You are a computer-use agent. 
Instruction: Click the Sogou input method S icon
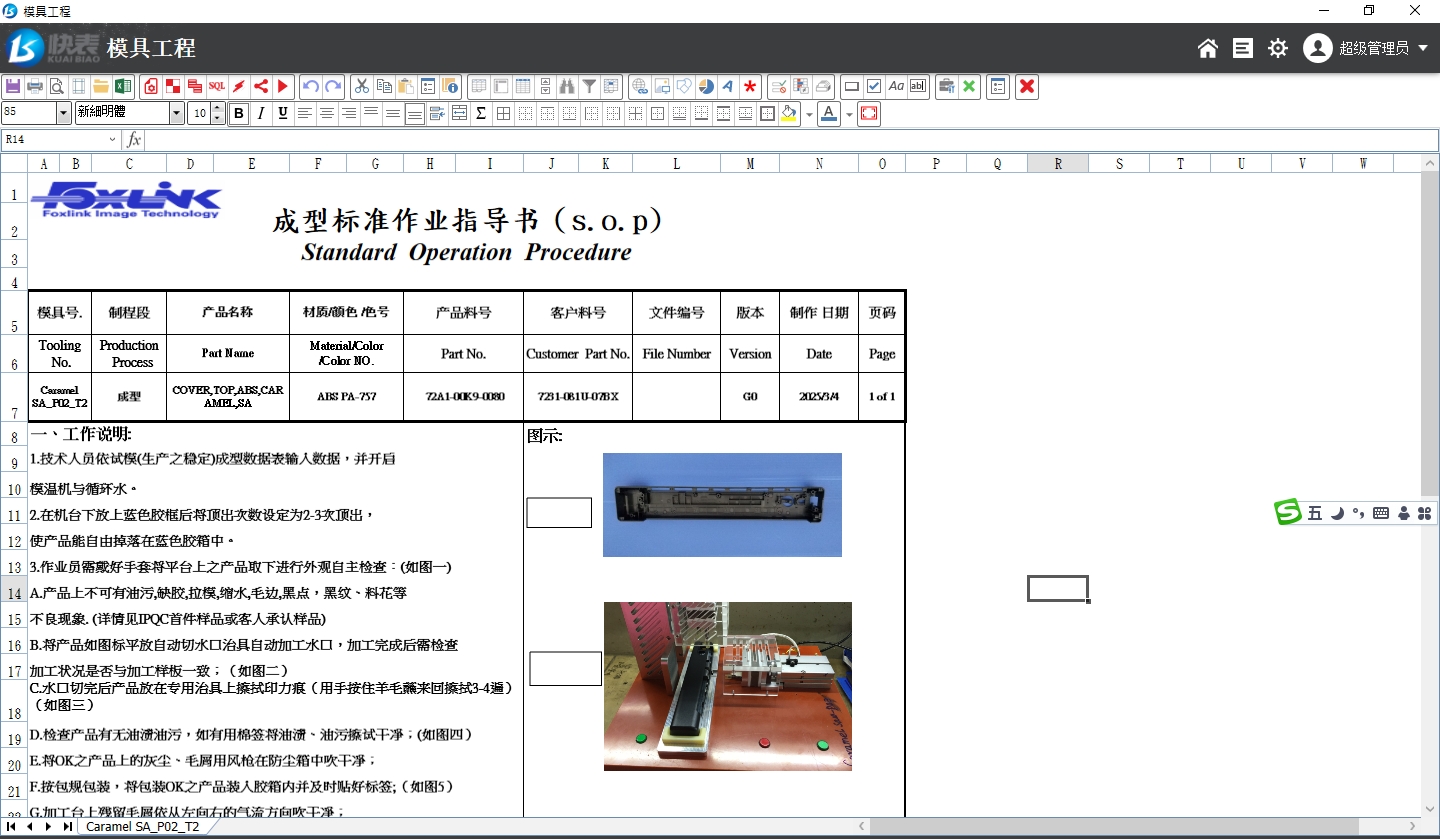point(1288,513)
